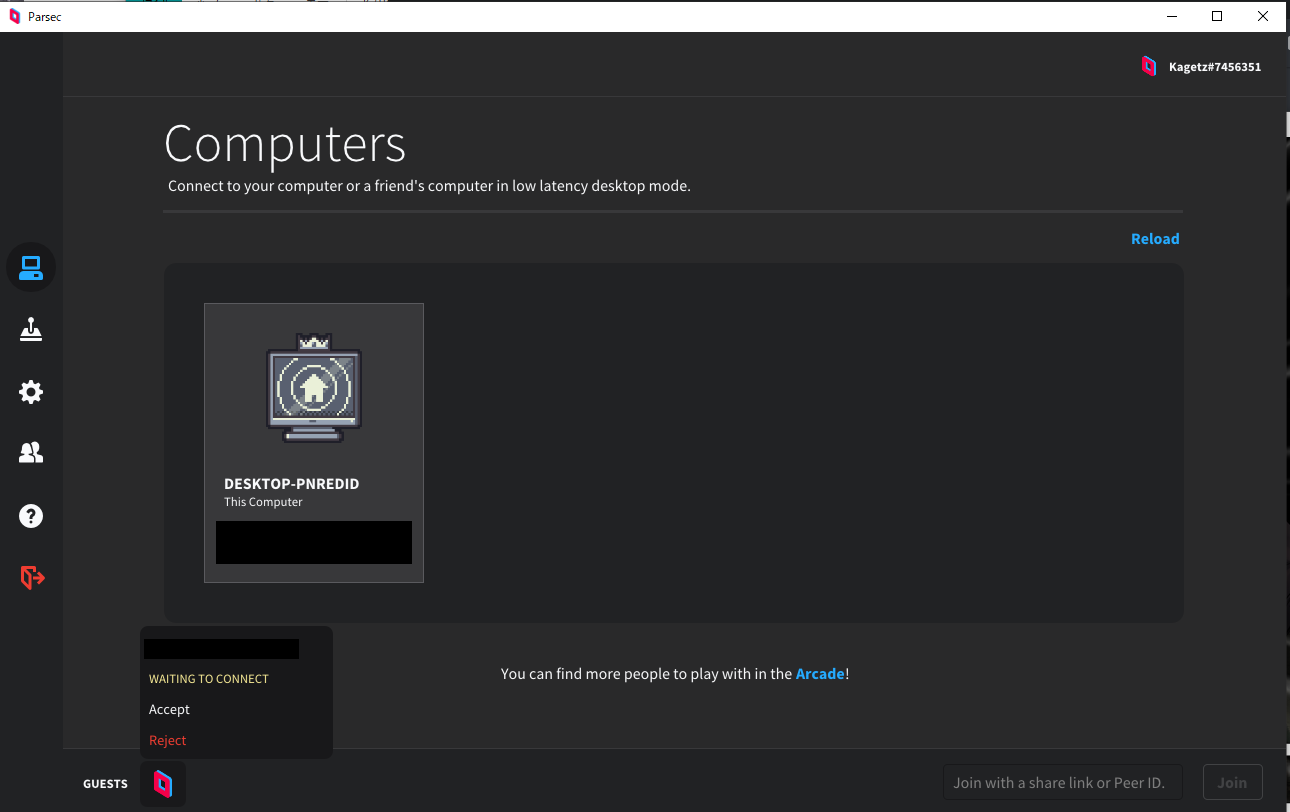
Task: Click the Reload link
Action: coord(1155,239)
